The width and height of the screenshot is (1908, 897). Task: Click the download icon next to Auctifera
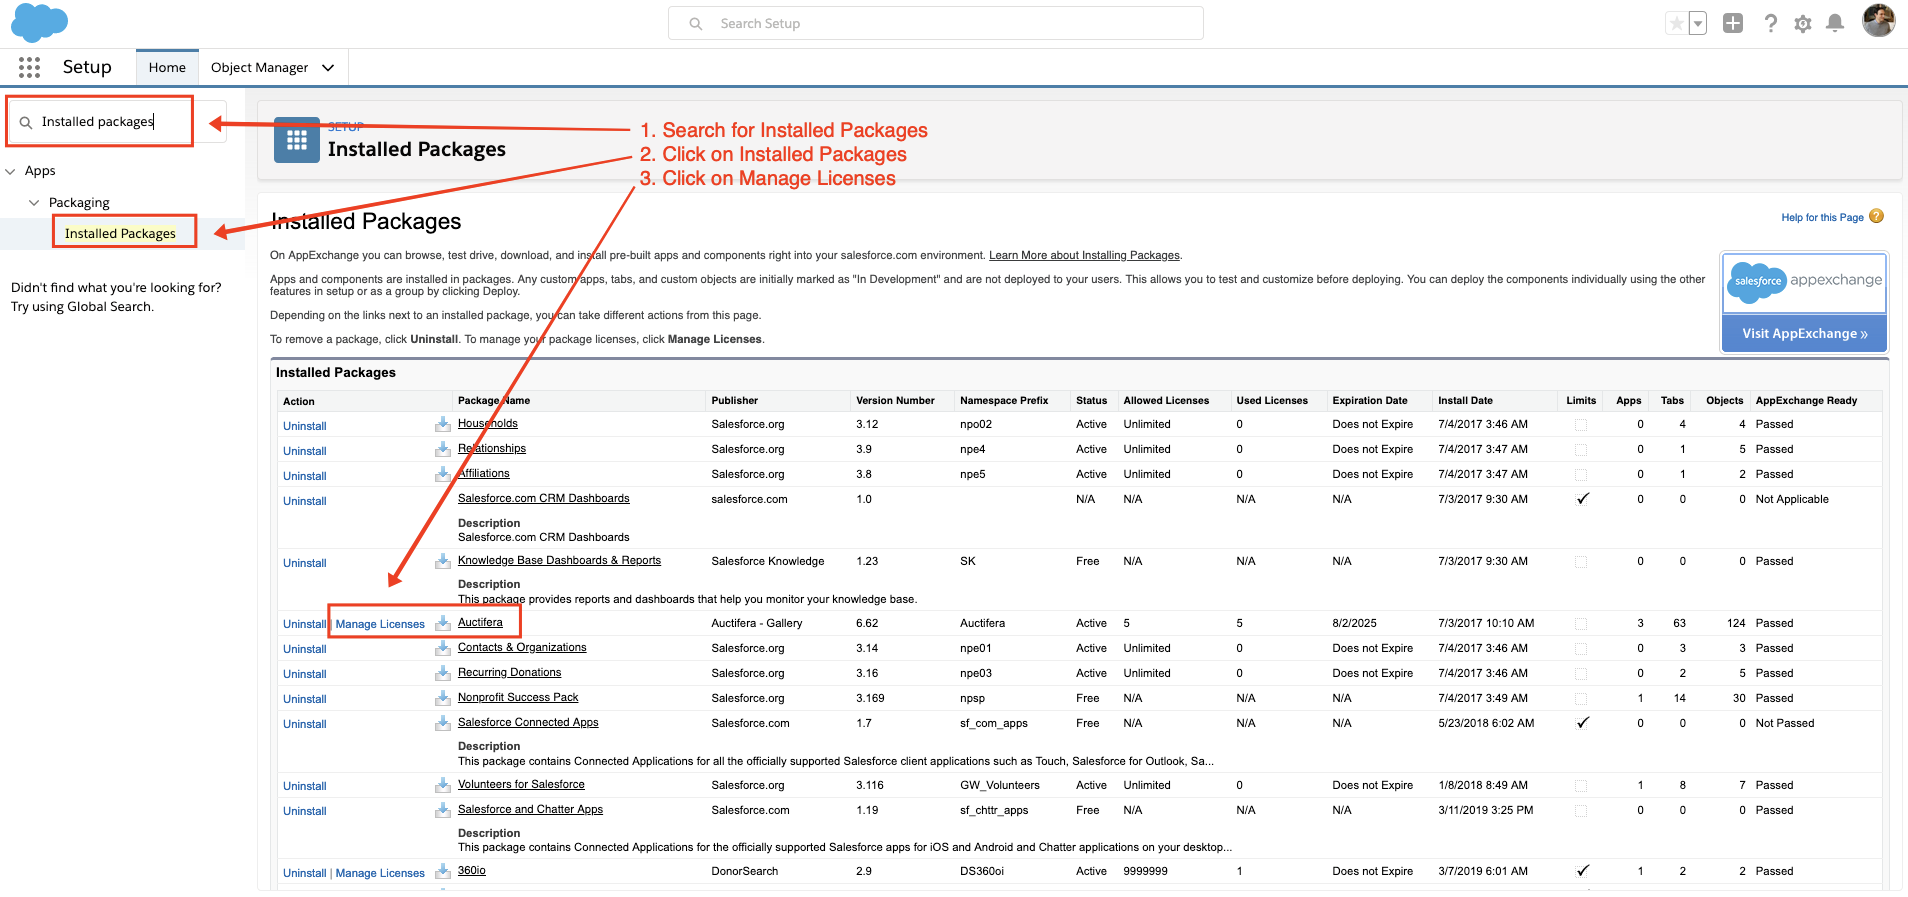coord(443,623)
